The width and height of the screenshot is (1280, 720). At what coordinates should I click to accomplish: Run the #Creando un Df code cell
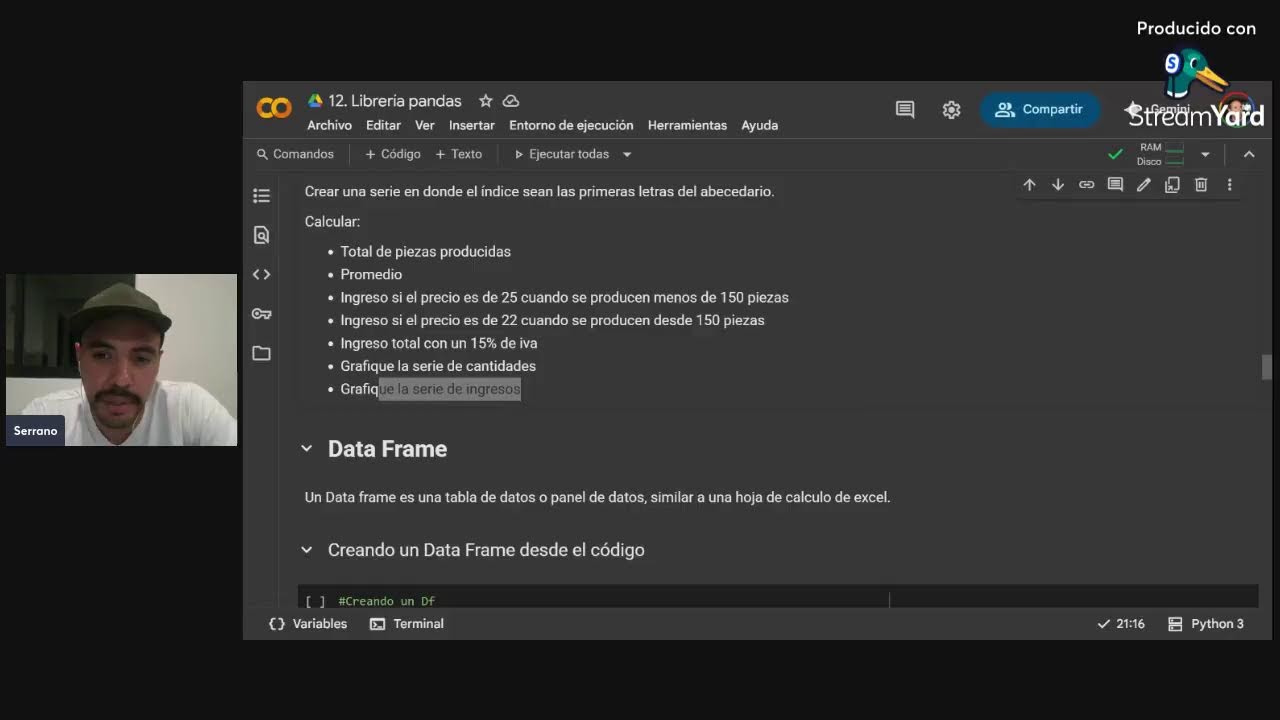[x=315, y=601]
